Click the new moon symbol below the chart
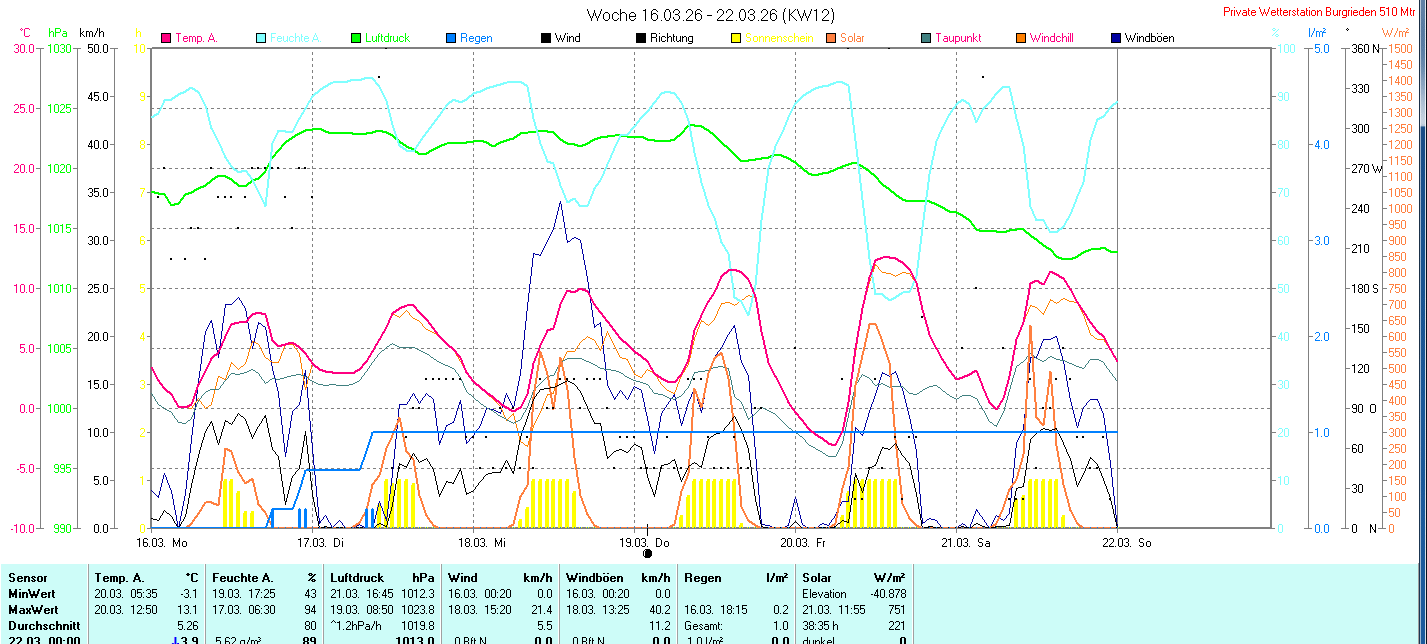Screen dimensions: 1427x644 (x=647, y=553)
